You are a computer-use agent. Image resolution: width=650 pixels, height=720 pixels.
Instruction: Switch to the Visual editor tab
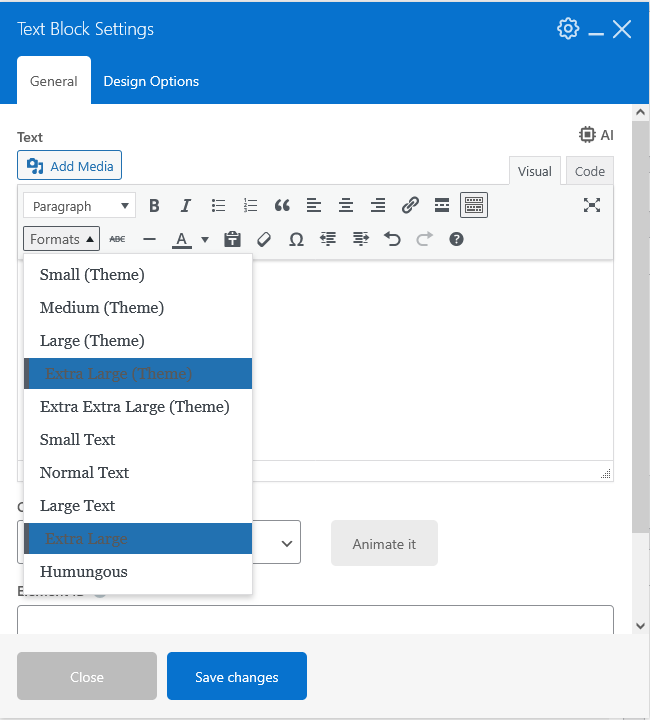point(535,171)
